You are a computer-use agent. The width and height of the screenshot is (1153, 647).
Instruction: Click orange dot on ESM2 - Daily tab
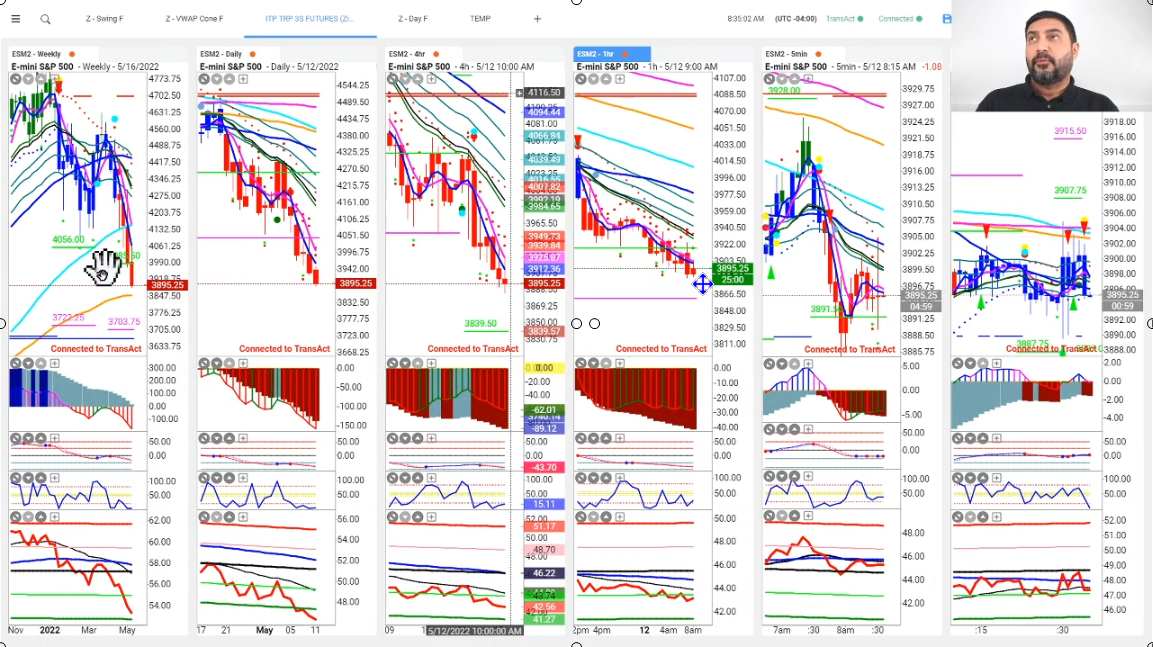point(252,54)
